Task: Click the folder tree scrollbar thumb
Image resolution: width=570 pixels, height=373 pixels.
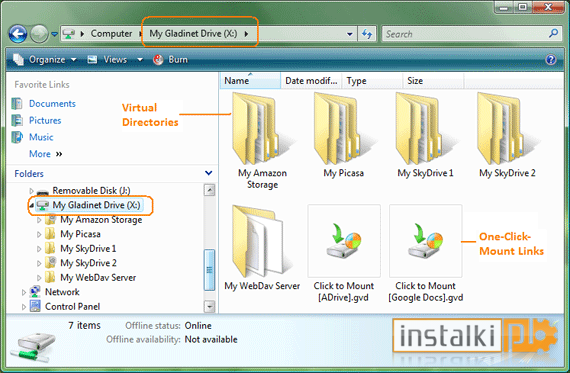Action: (x=209, y=270)
